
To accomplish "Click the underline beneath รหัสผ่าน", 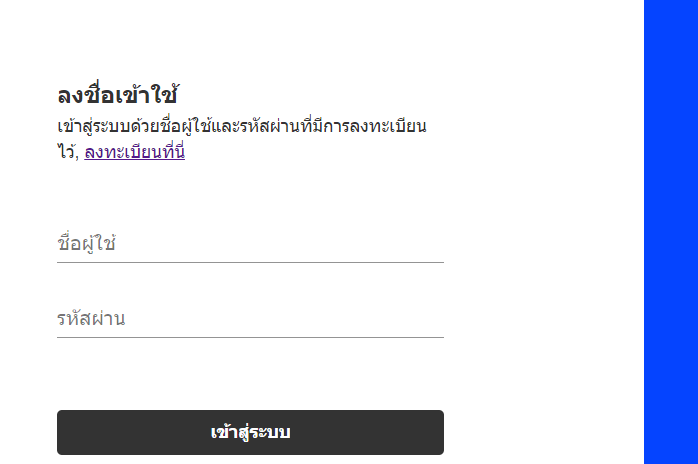I will [250, 337].
